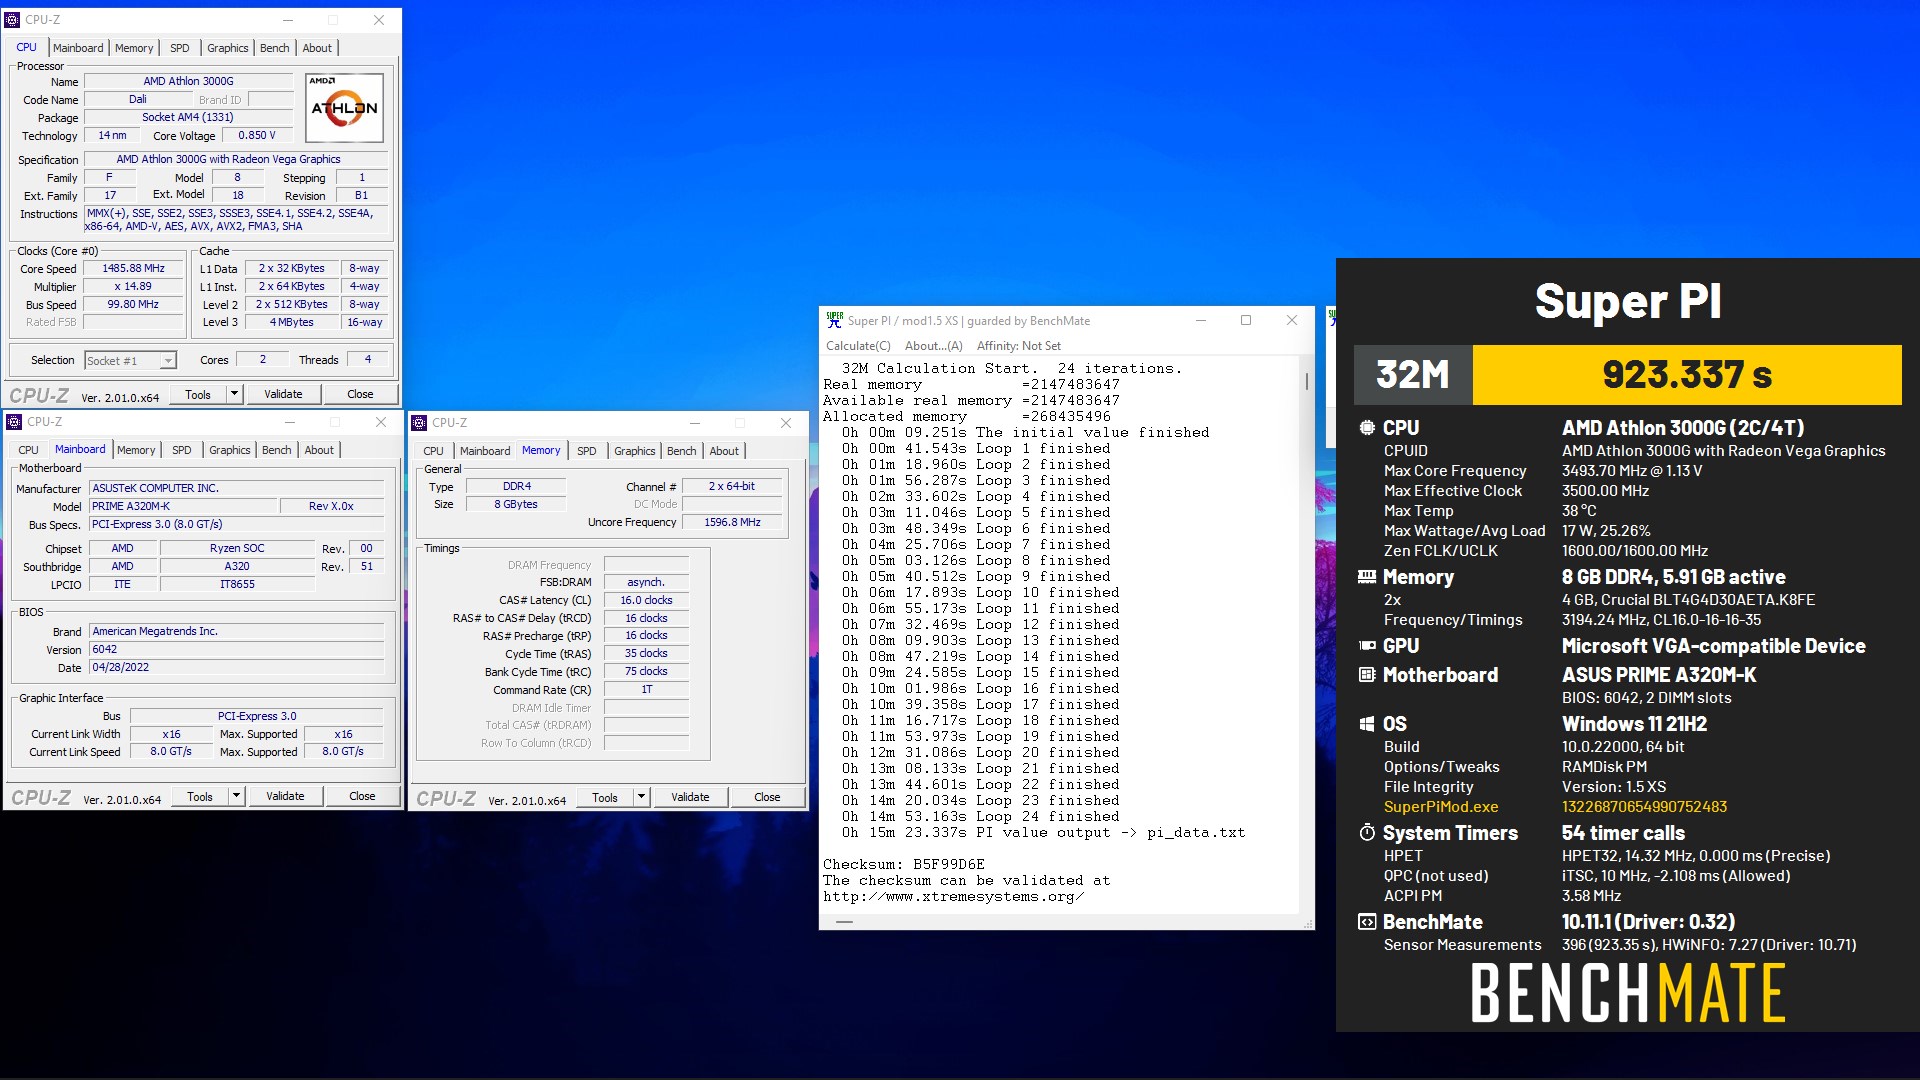1920x1080 pixels.
Task: Open the Tools dropdown arrow in CPU window
Action: pos(234,394)
